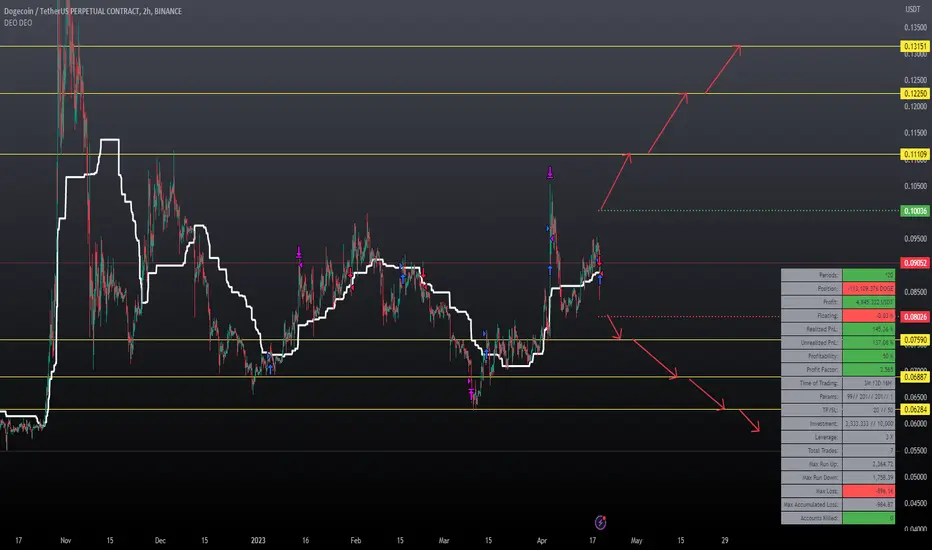Click the magenta sell marker at April peak
The image size is (932, 550).
pos(550,173)
